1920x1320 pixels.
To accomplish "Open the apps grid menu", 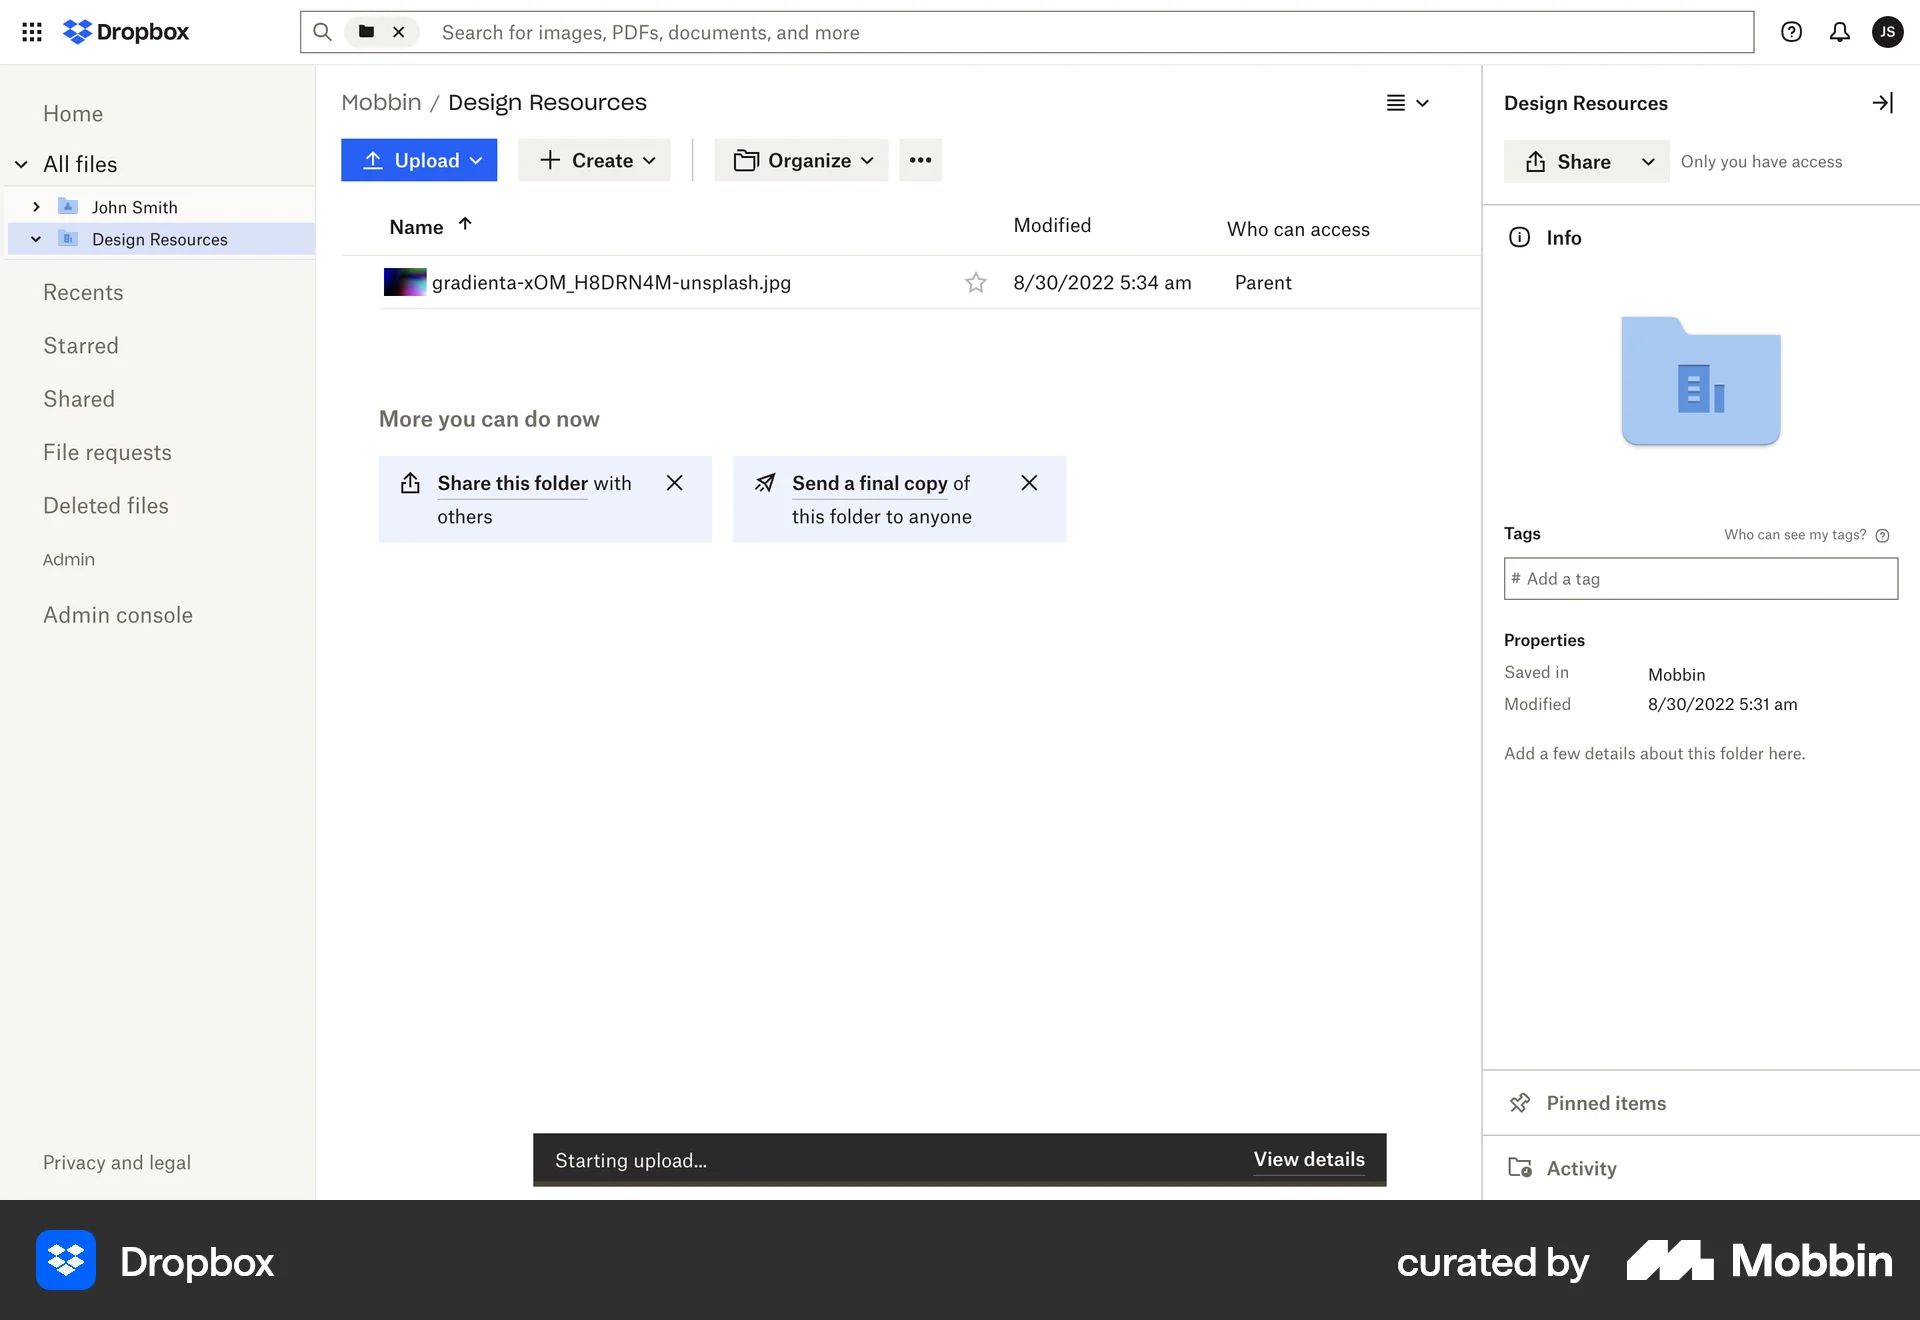I will (32, 32).
